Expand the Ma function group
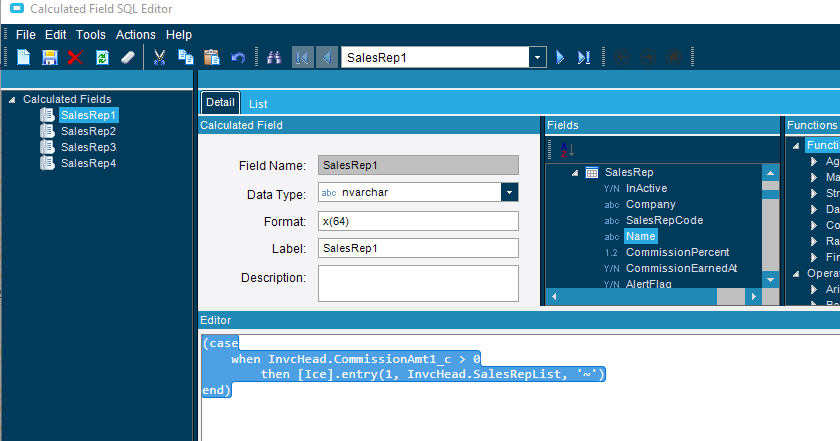Screen dimensions: 840x441 814,177
